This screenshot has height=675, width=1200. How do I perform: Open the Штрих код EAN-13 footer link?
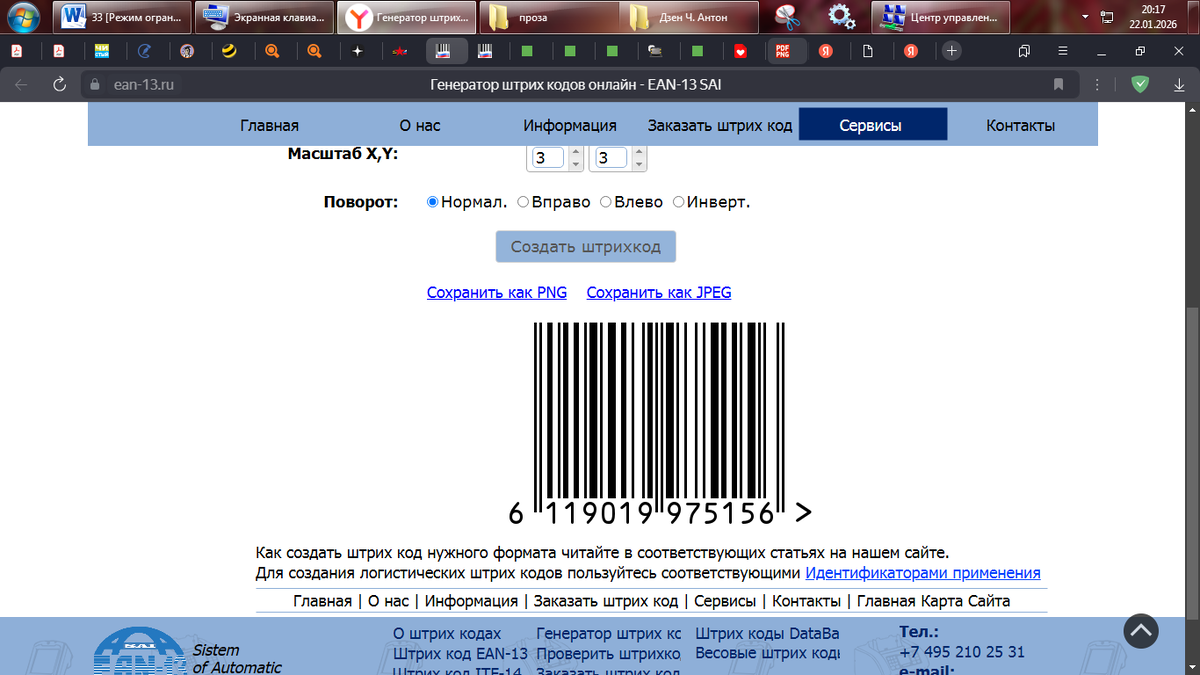point(460,654)
